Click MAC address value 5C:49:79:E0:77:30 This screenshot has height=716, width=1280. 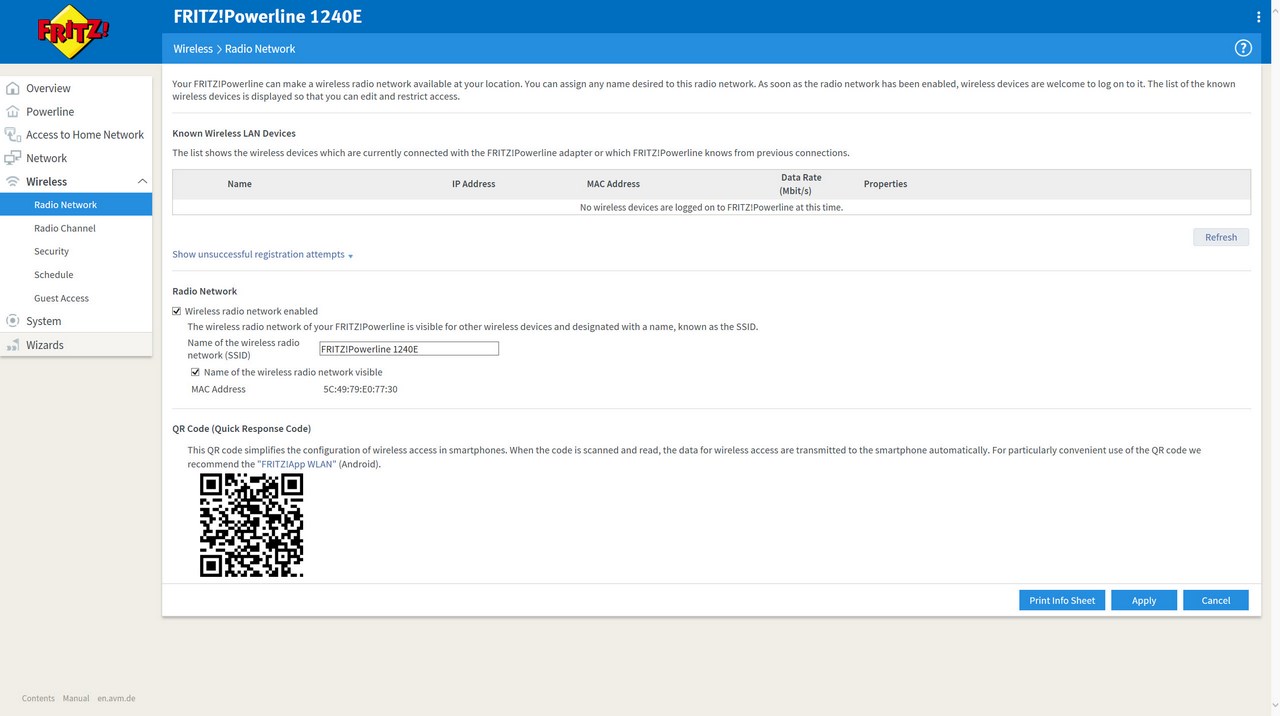click(360, 389)
